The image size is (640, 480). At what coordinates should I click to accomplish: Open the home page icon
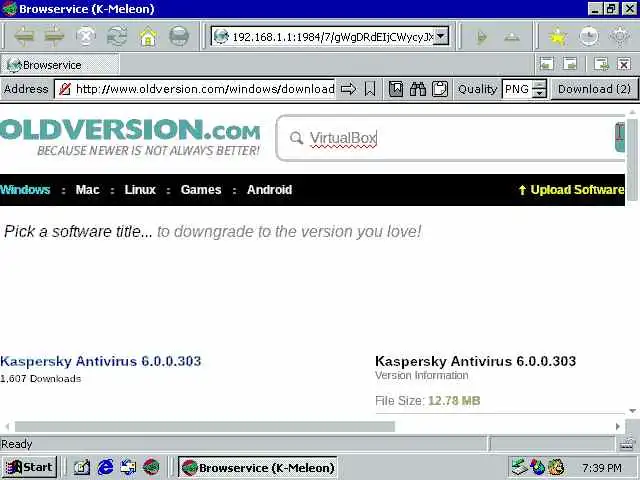coord(148,37)
